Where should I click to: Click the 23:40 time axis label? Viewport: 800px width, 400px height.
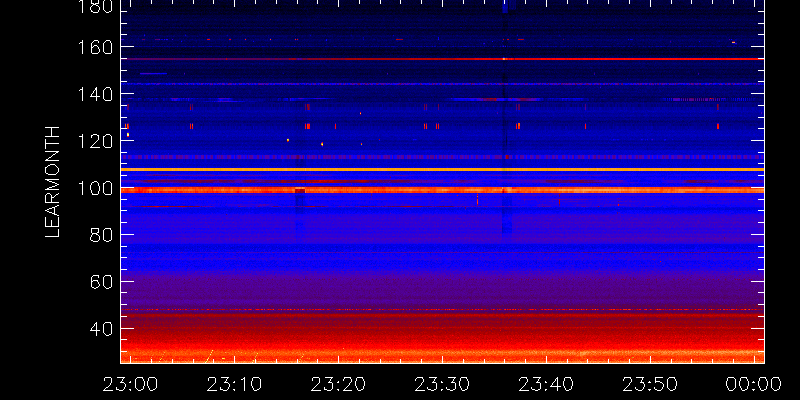click(x=546, y=384)
